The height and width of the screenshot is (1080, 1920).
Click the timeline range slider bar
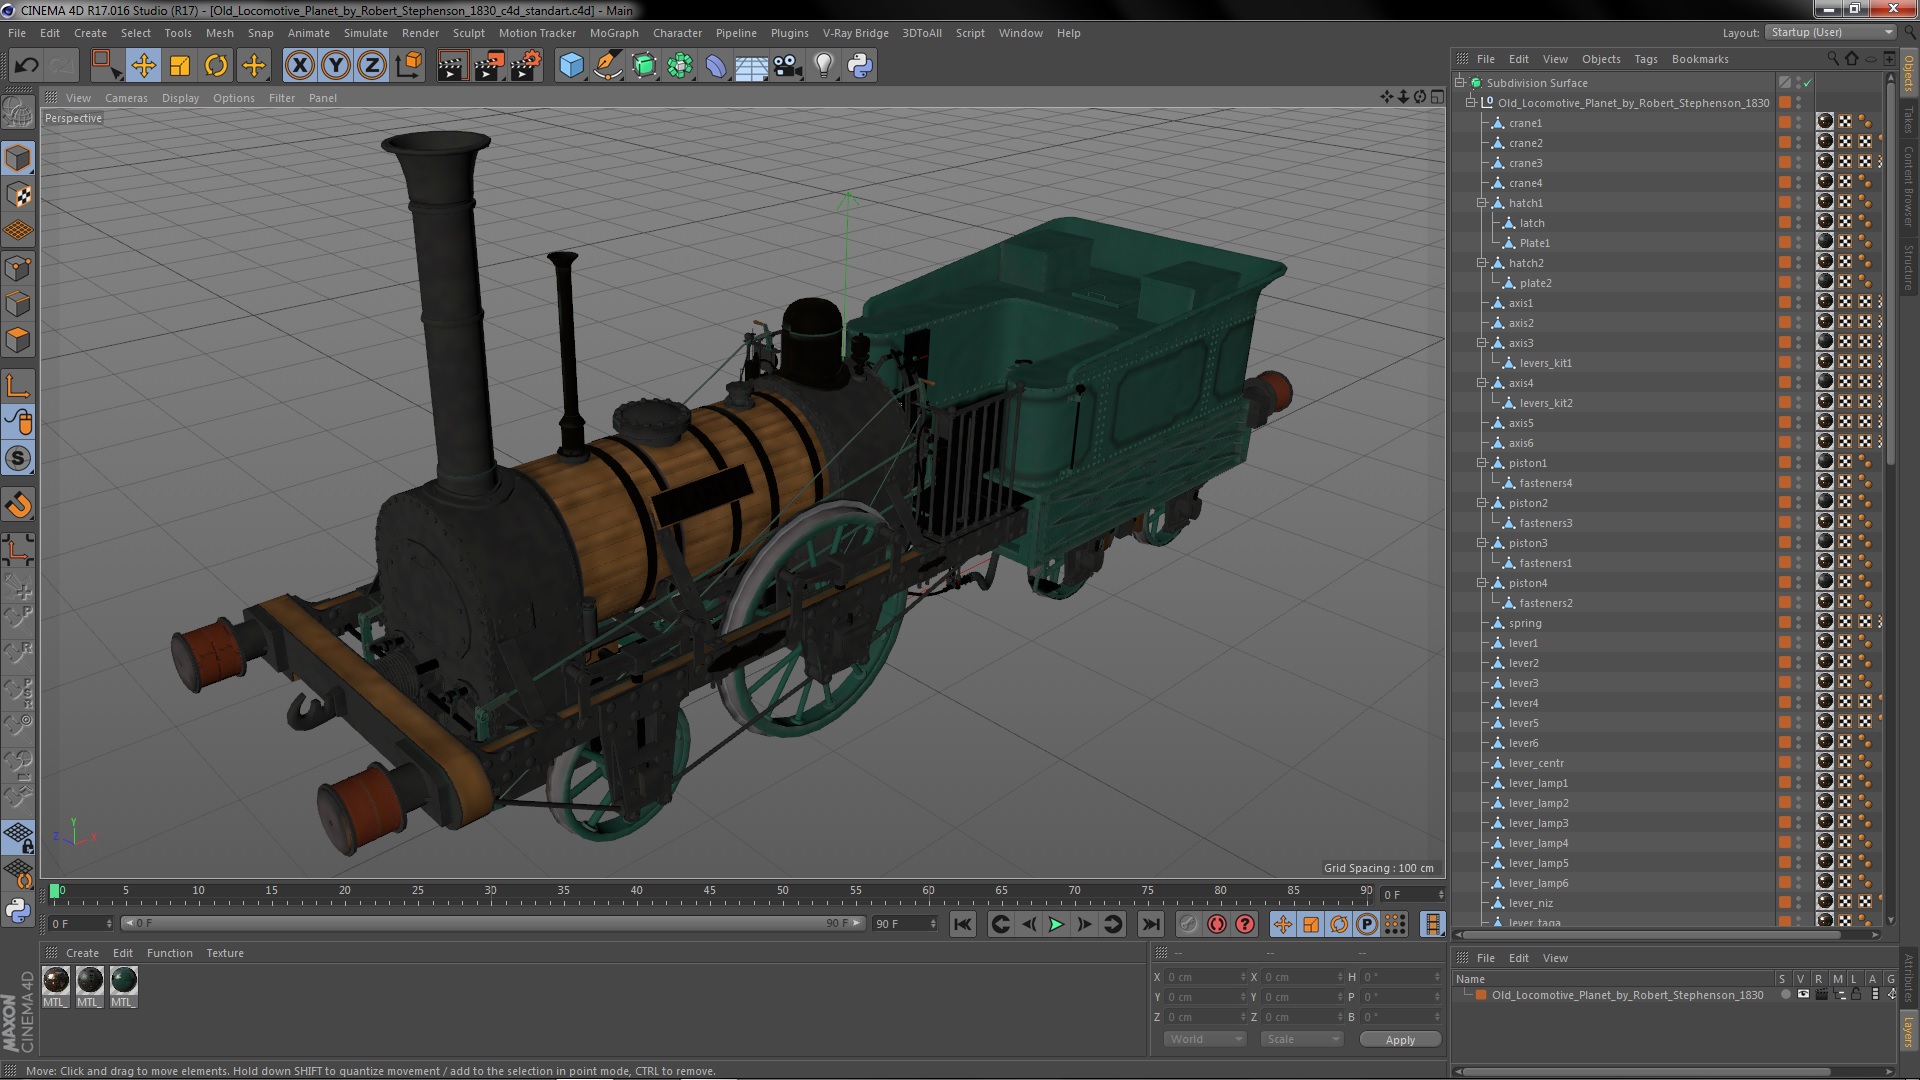tap(492, 923)
